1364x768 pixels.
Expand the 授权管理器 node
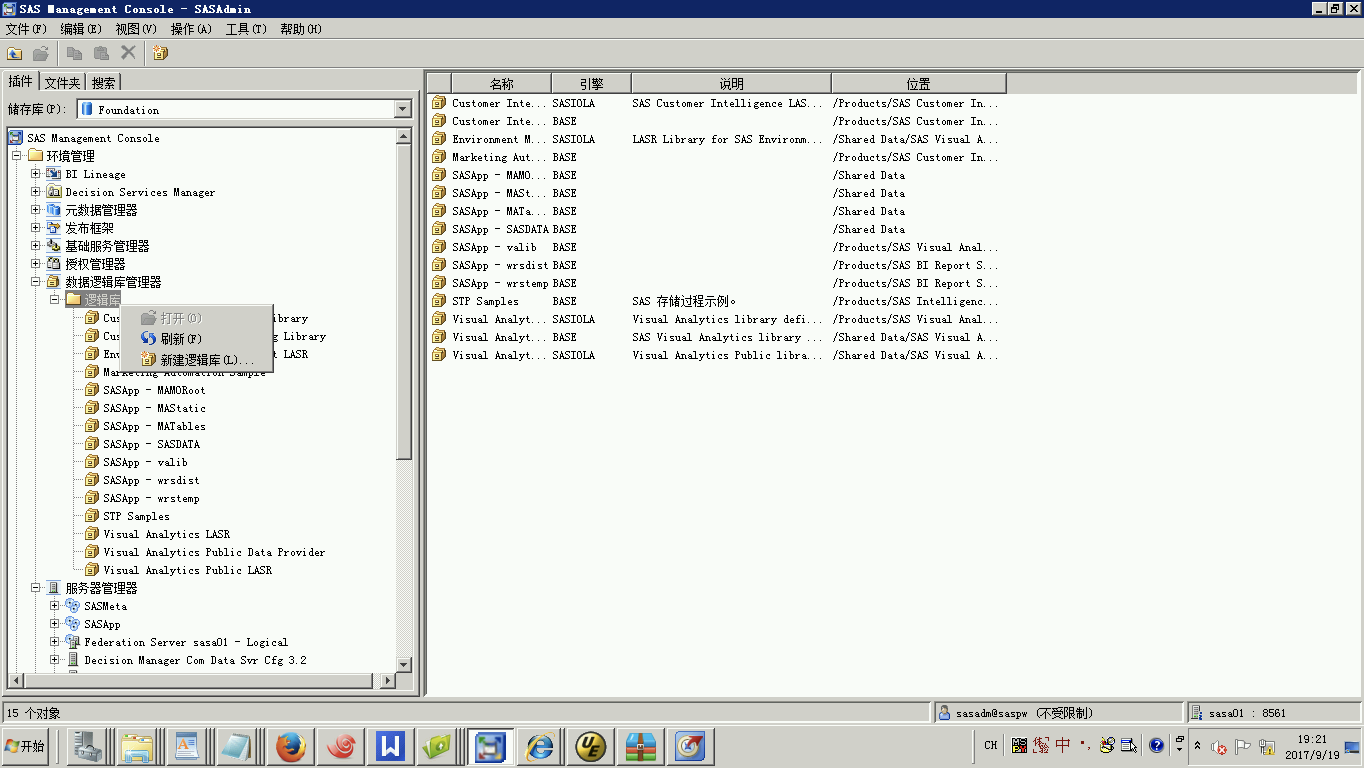click(x=36, y=264)
